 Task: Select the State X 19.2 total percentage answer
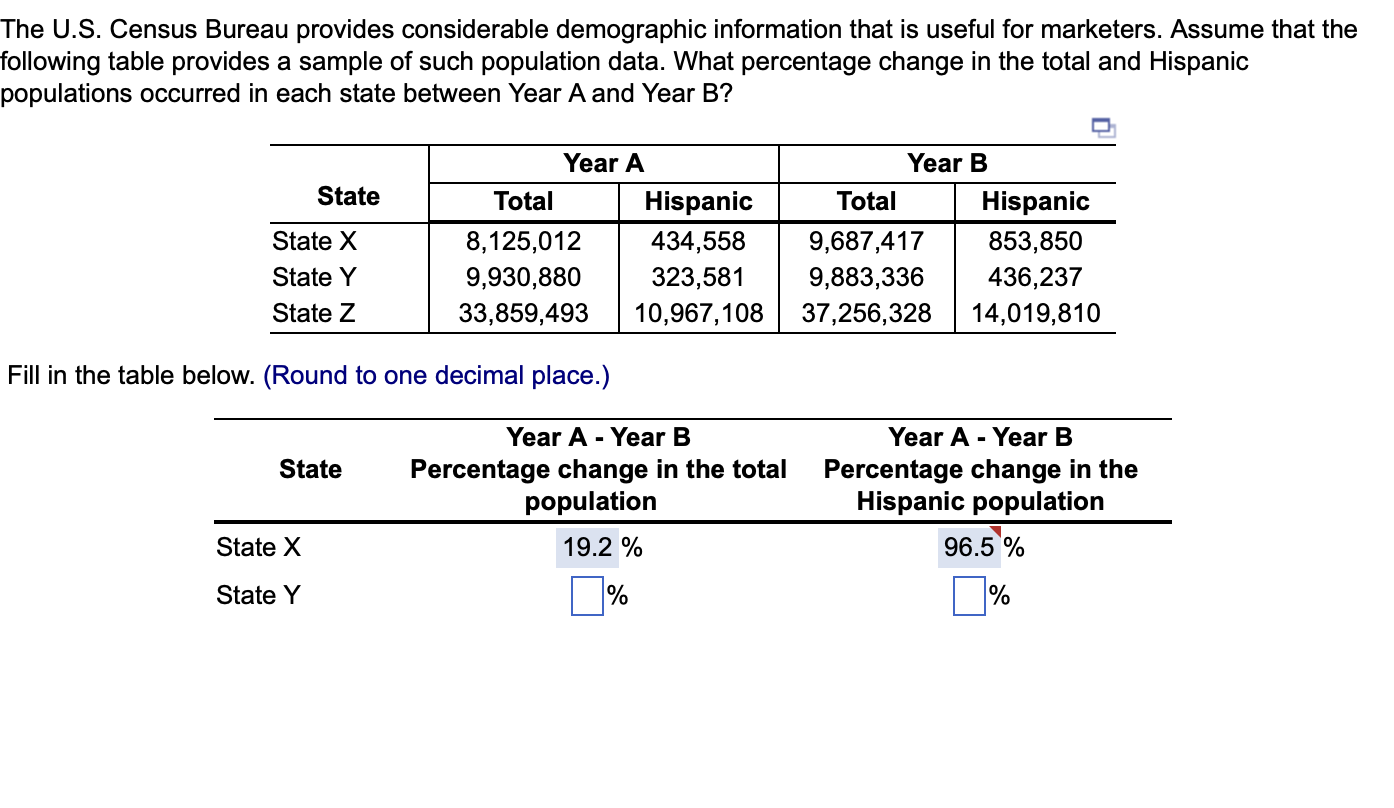pyautogui.click(x=587, y=548)
